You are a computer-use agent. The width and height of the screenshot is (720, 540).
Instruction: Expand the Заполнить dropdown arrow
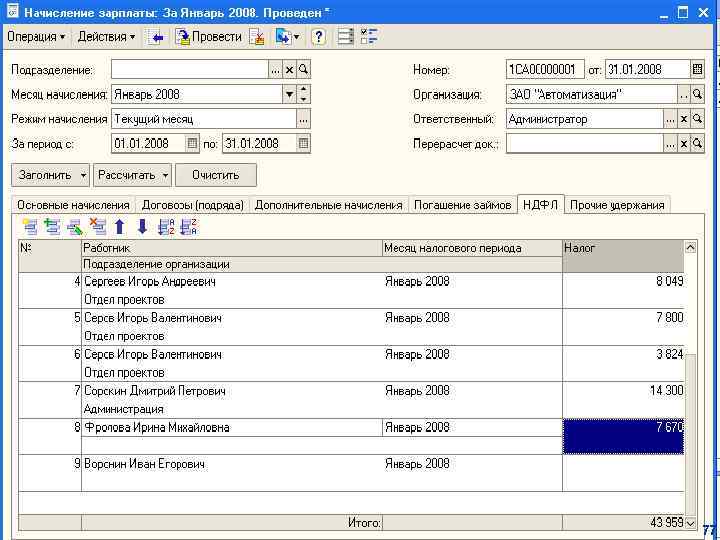click(x=83, y=175)
